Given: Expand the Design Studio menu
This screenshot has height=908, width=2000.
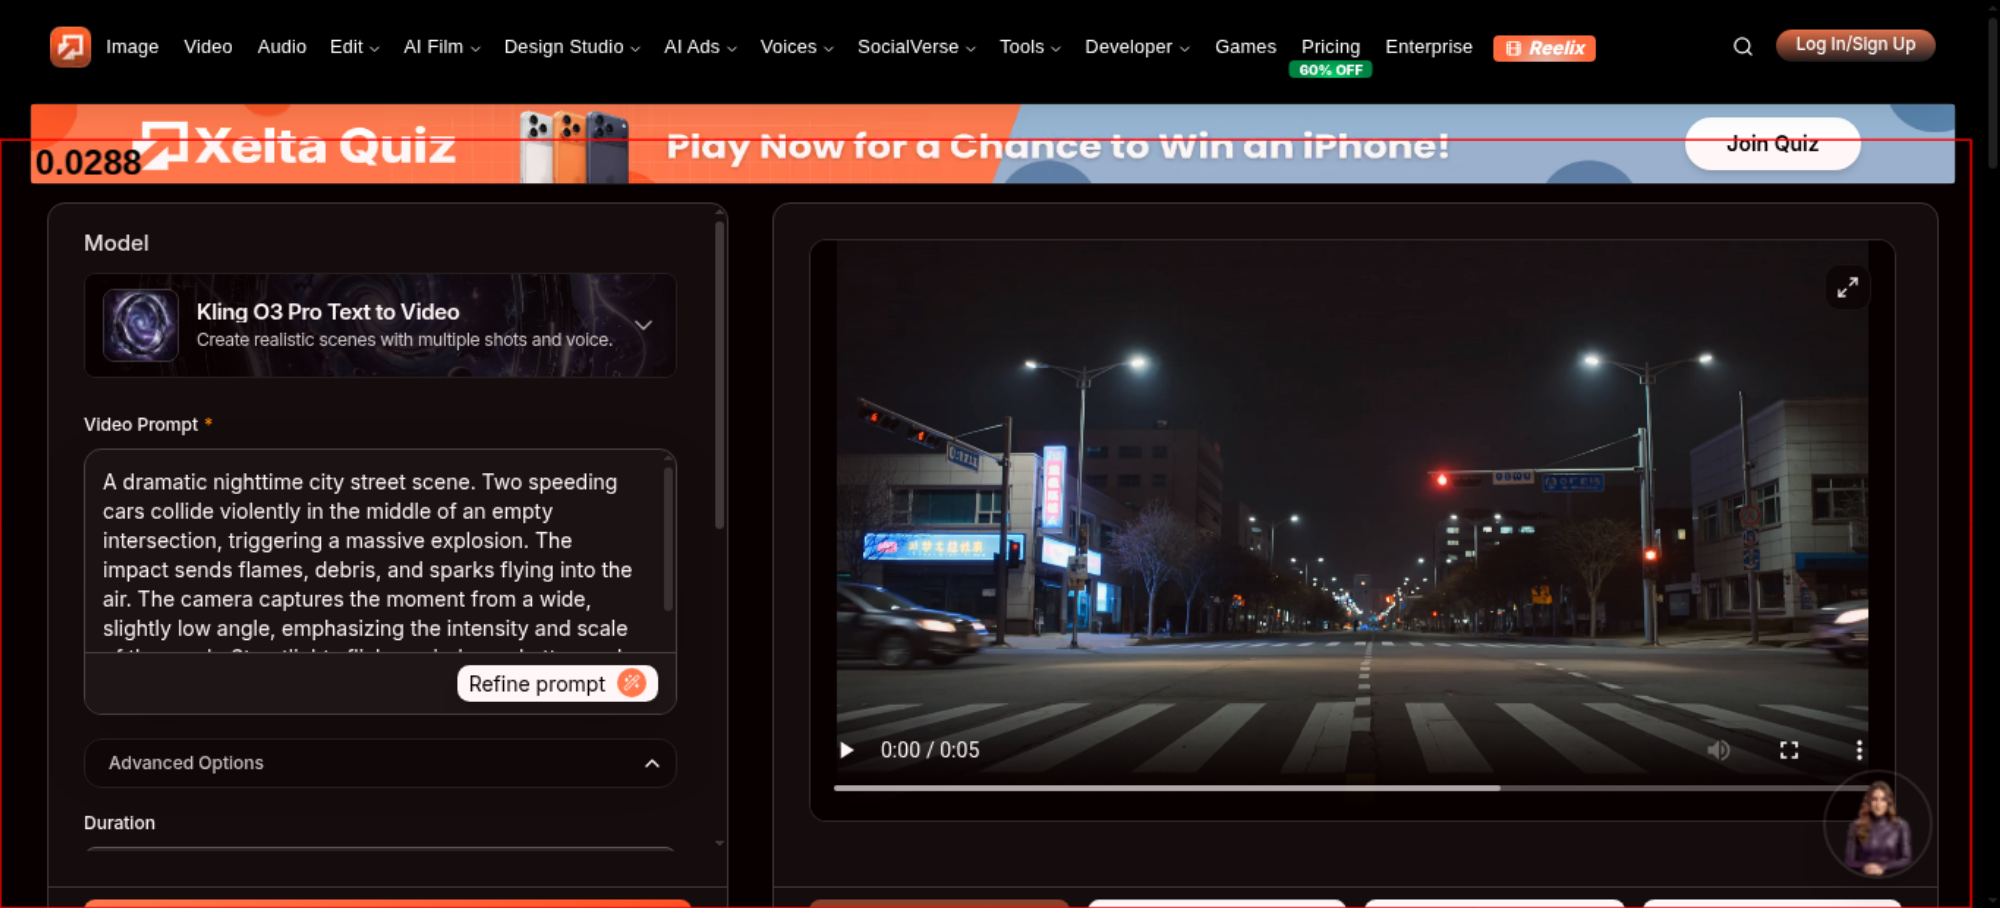Looking at the screenshot, I should coord(571,47).
